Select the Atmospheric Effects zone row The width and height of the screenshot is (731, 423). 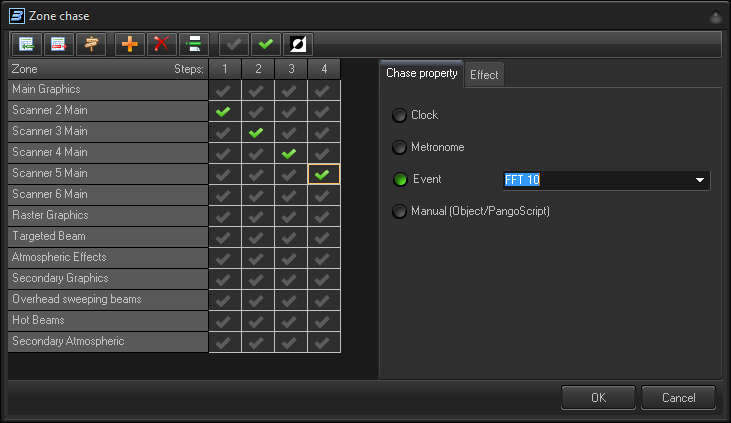[x=108, y=257]
